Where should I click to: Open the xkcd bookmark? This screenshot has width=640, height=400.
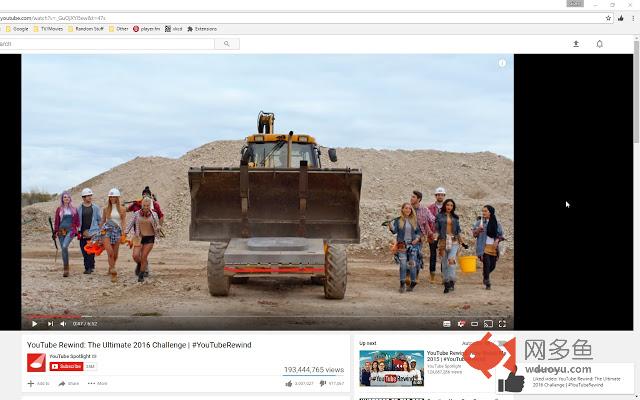[173, 29]
